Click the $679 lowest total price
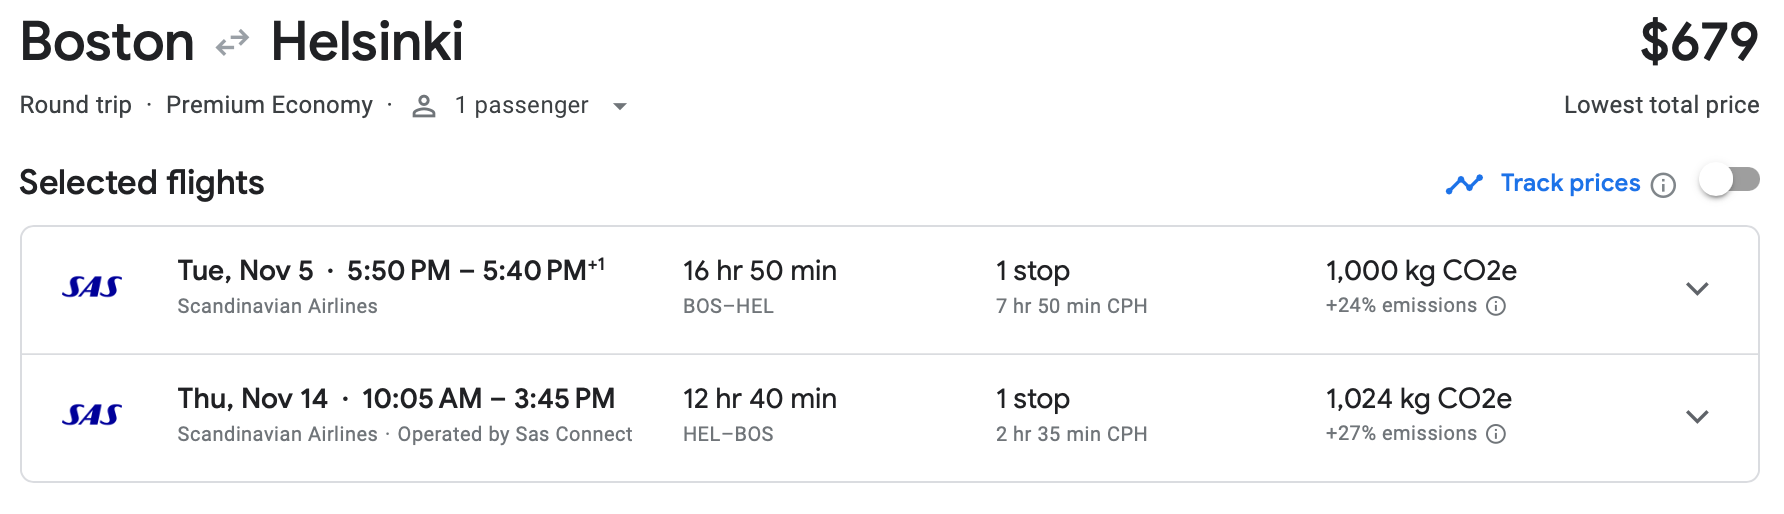 [1698, 43]
